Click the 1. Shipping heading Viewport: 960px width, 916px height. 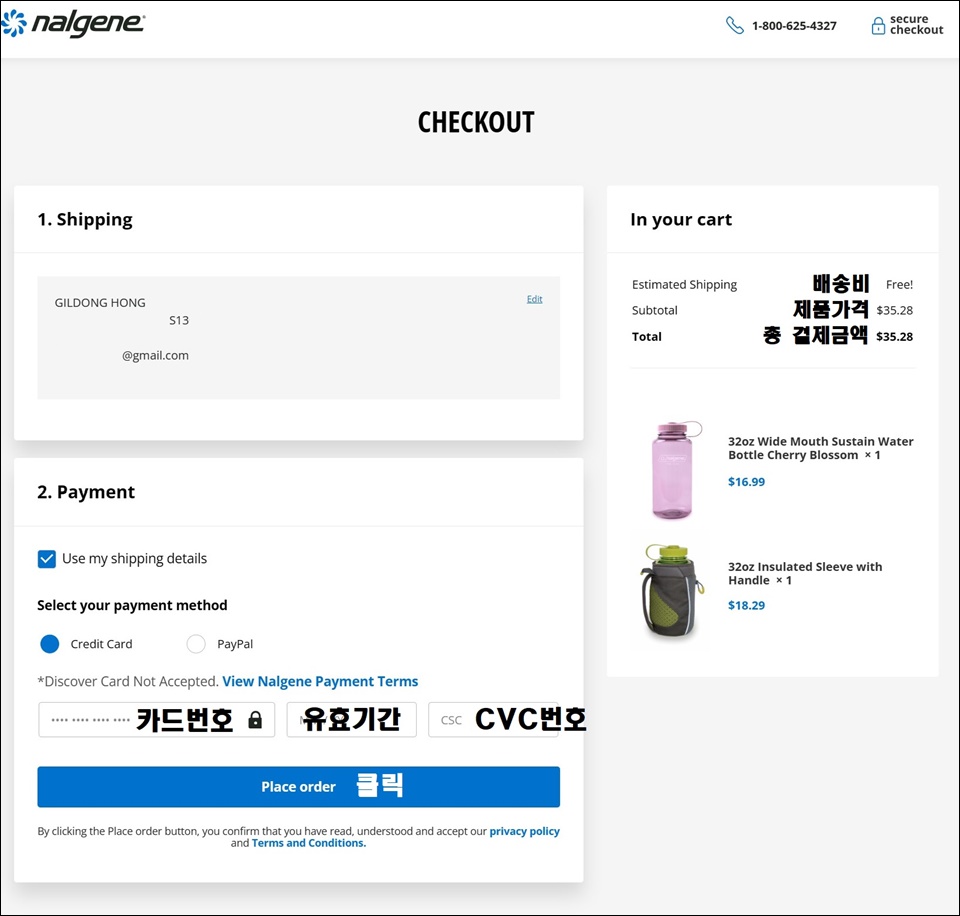click(x=85, y=219)
